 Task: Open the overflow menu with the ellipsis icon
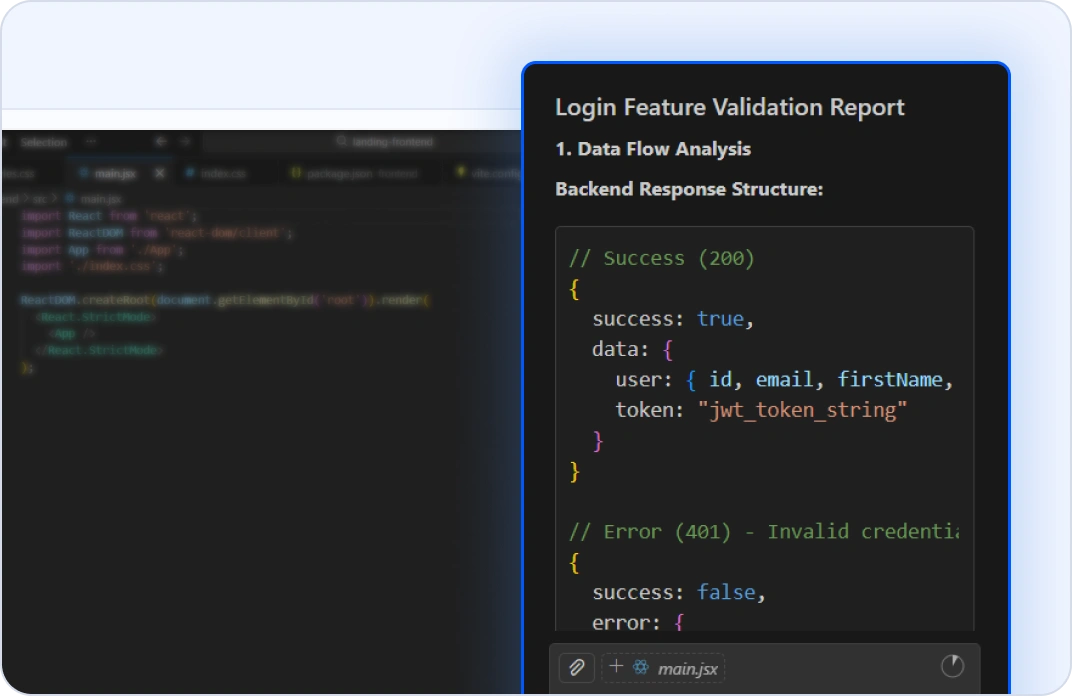[x=89, y=142]
